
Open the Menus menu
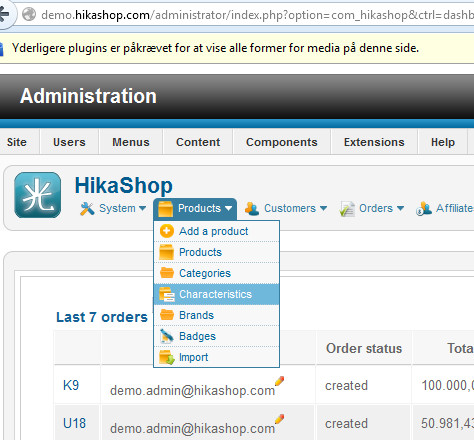coord(131,142)
